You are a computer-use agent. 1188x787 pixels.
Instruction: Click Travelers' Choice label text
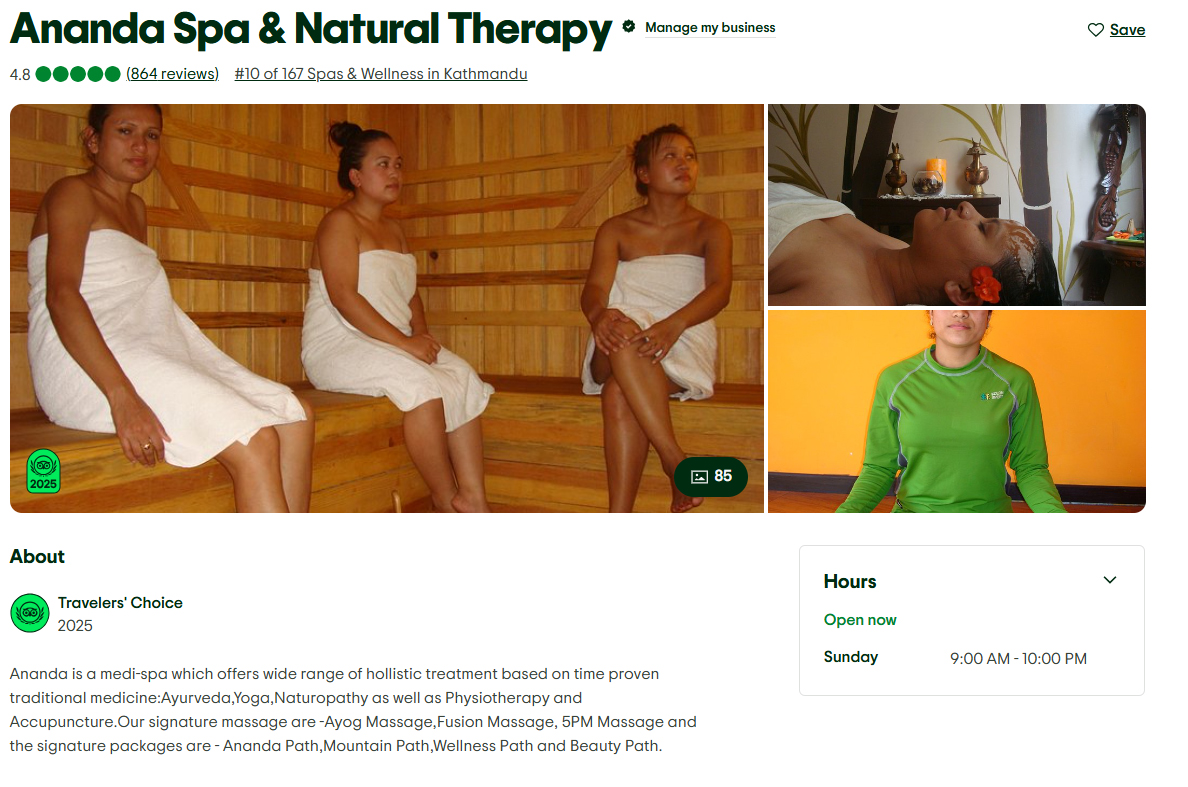pyautogui.click(x=120, y=603)
